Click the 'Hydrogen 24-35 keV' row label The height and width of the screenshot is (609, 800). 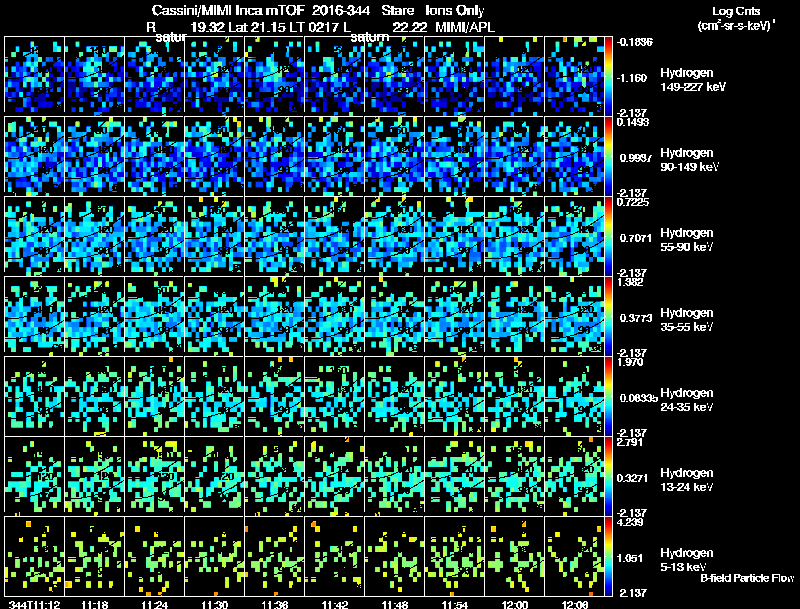click(687, 400)
